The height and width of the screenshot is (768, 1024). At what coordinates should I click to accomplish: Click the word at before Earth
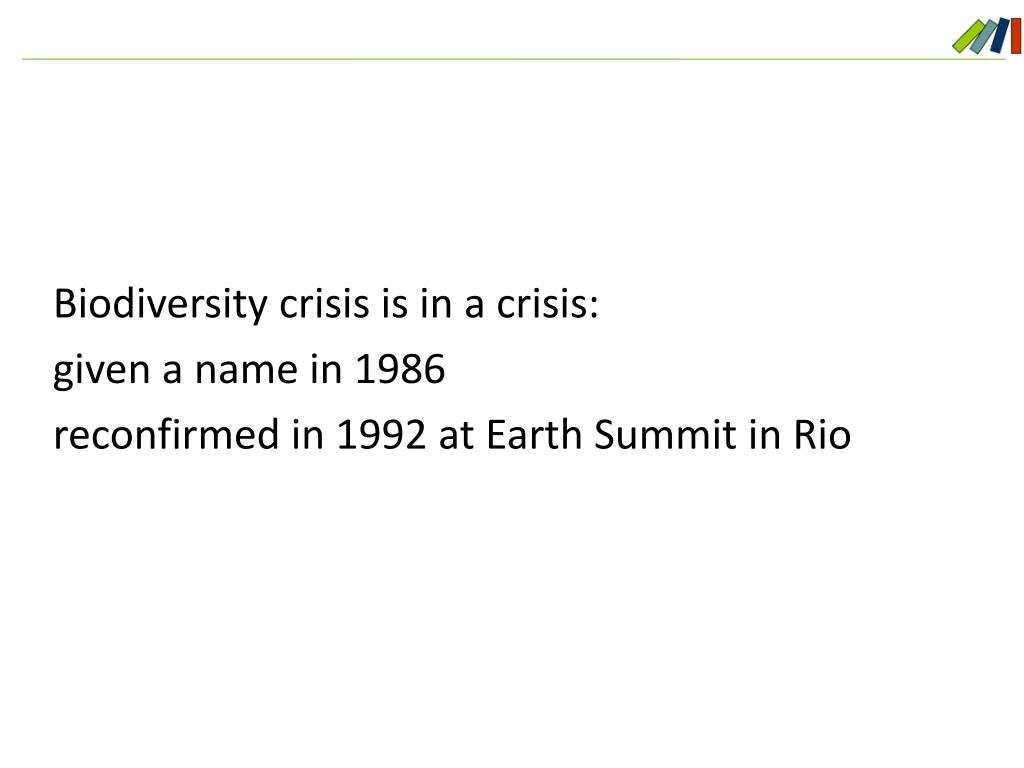click(x=456, y=436)
